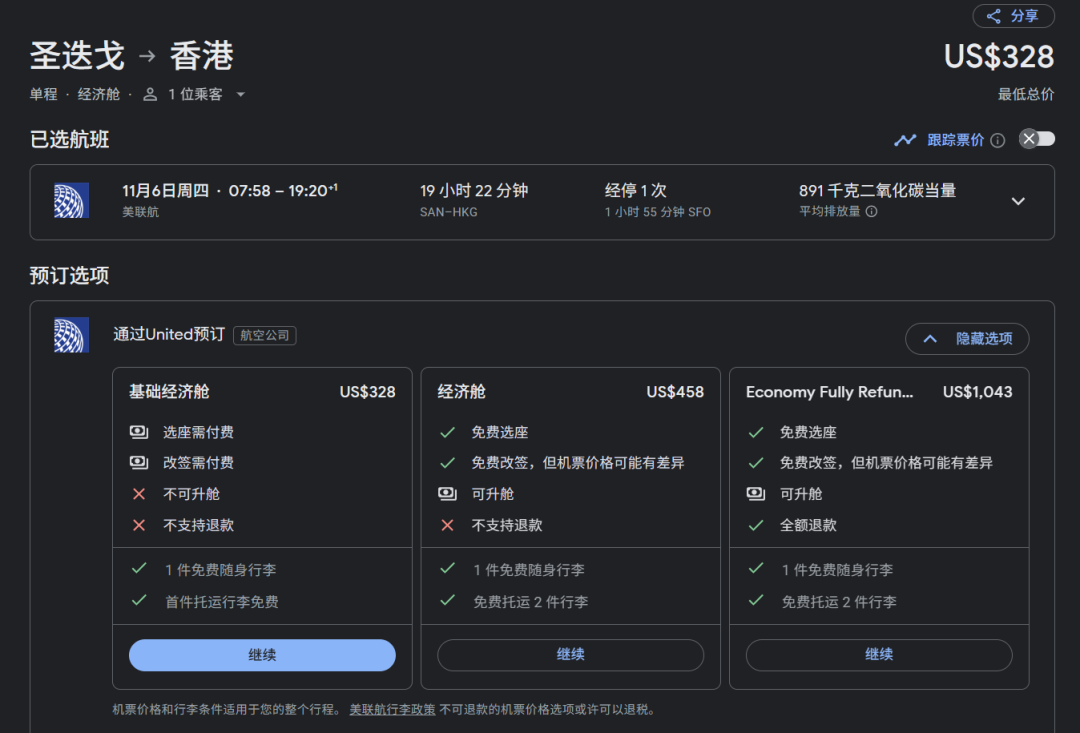1080x733 pixels.
Task: Click the price tracking graph icon
Action: pos(905,140)
